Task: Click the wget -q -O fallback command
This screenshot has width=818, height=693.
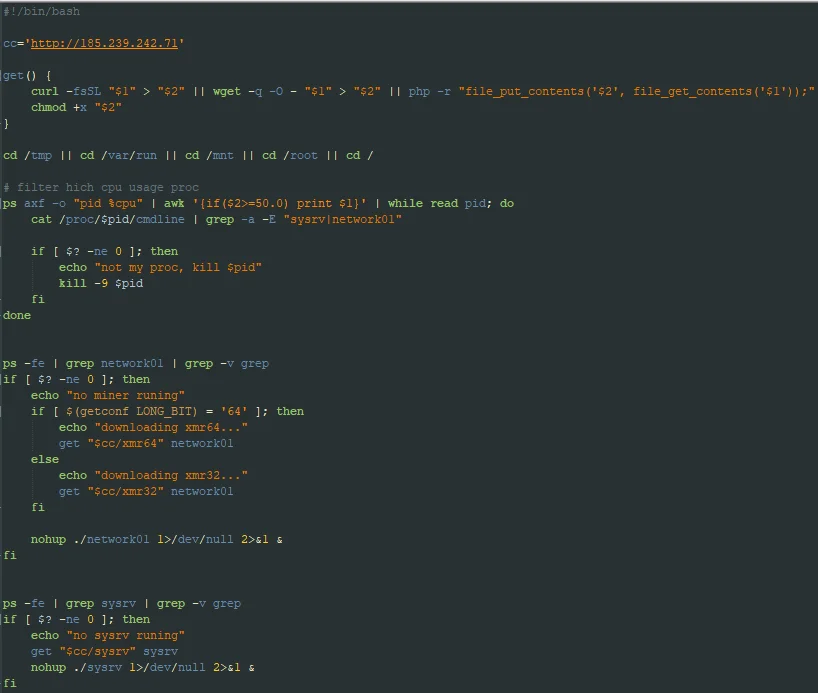Action: pyautogui.click(x=248, y=91)
